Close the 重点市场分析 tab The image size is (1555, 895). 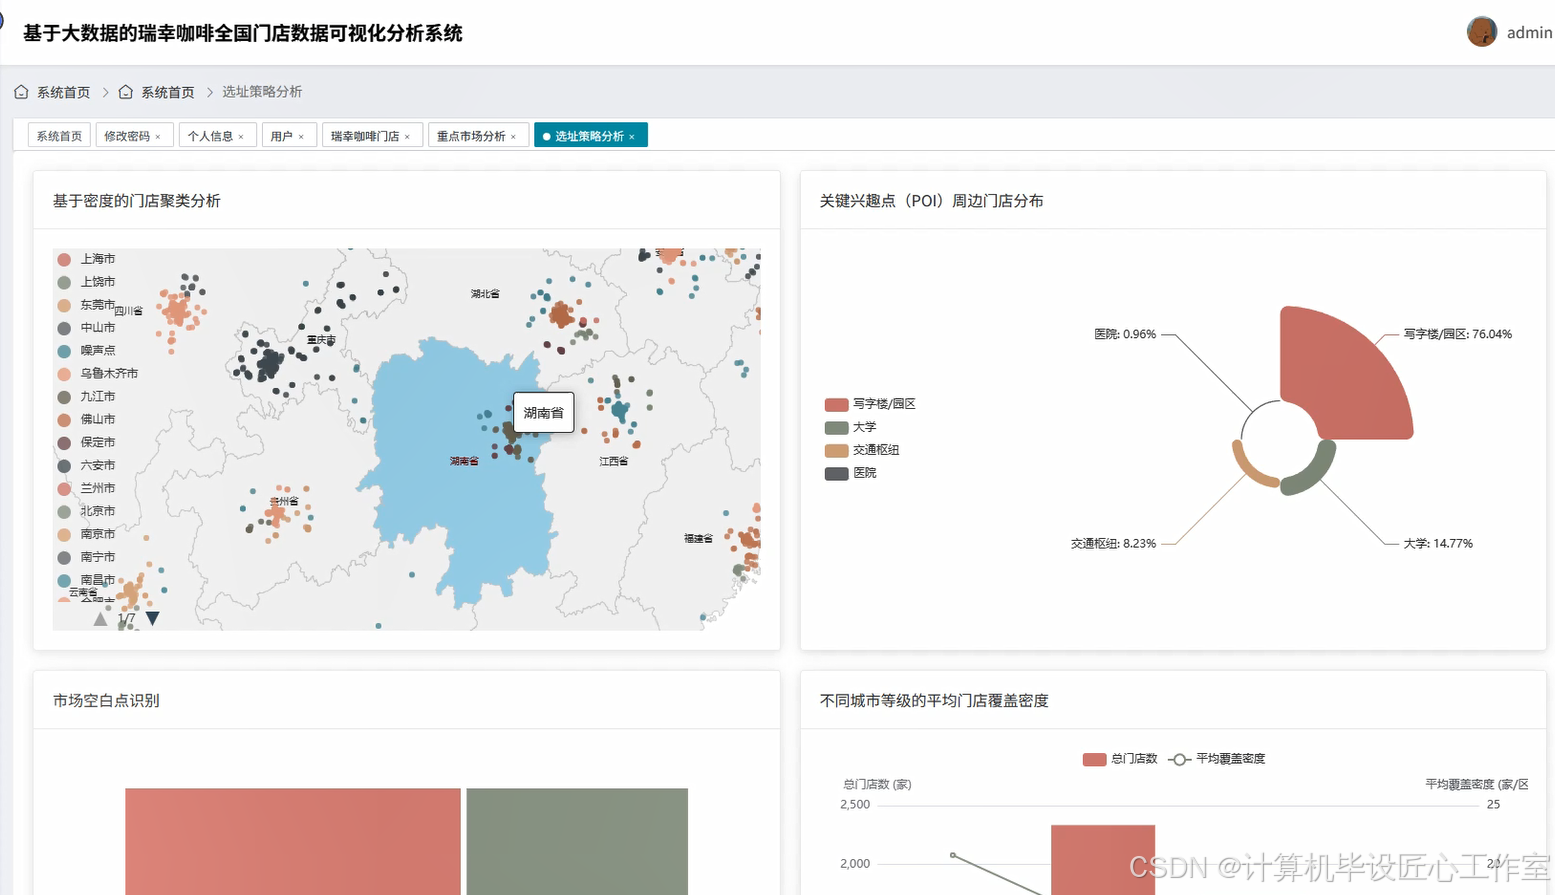pyautogui.click(x=513, y=137)
